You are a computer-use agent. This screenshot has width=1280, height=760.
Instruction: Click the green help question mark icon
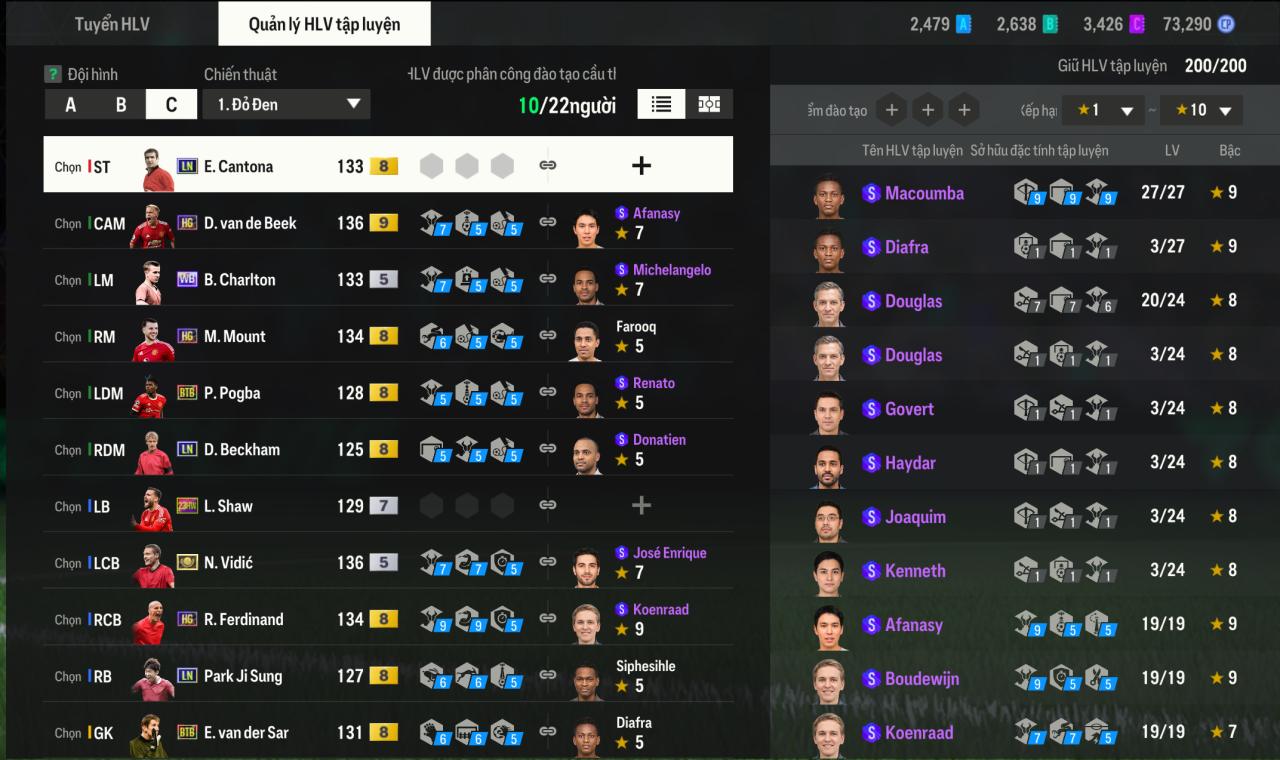click(53, 74)
